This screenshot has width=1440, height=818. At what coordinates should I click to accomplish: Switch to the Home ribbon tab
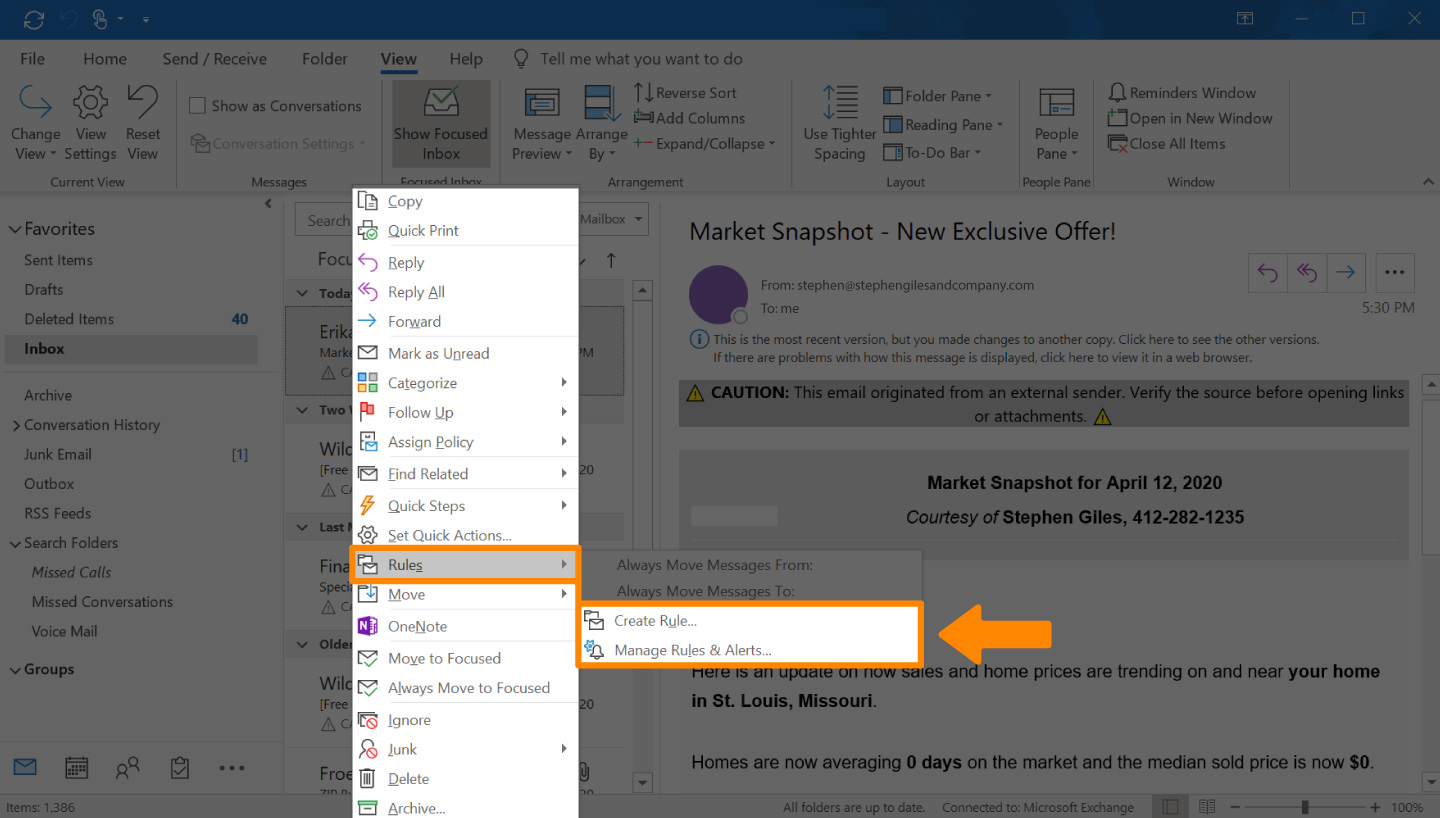pyautogui.click(x=104, y=58)
